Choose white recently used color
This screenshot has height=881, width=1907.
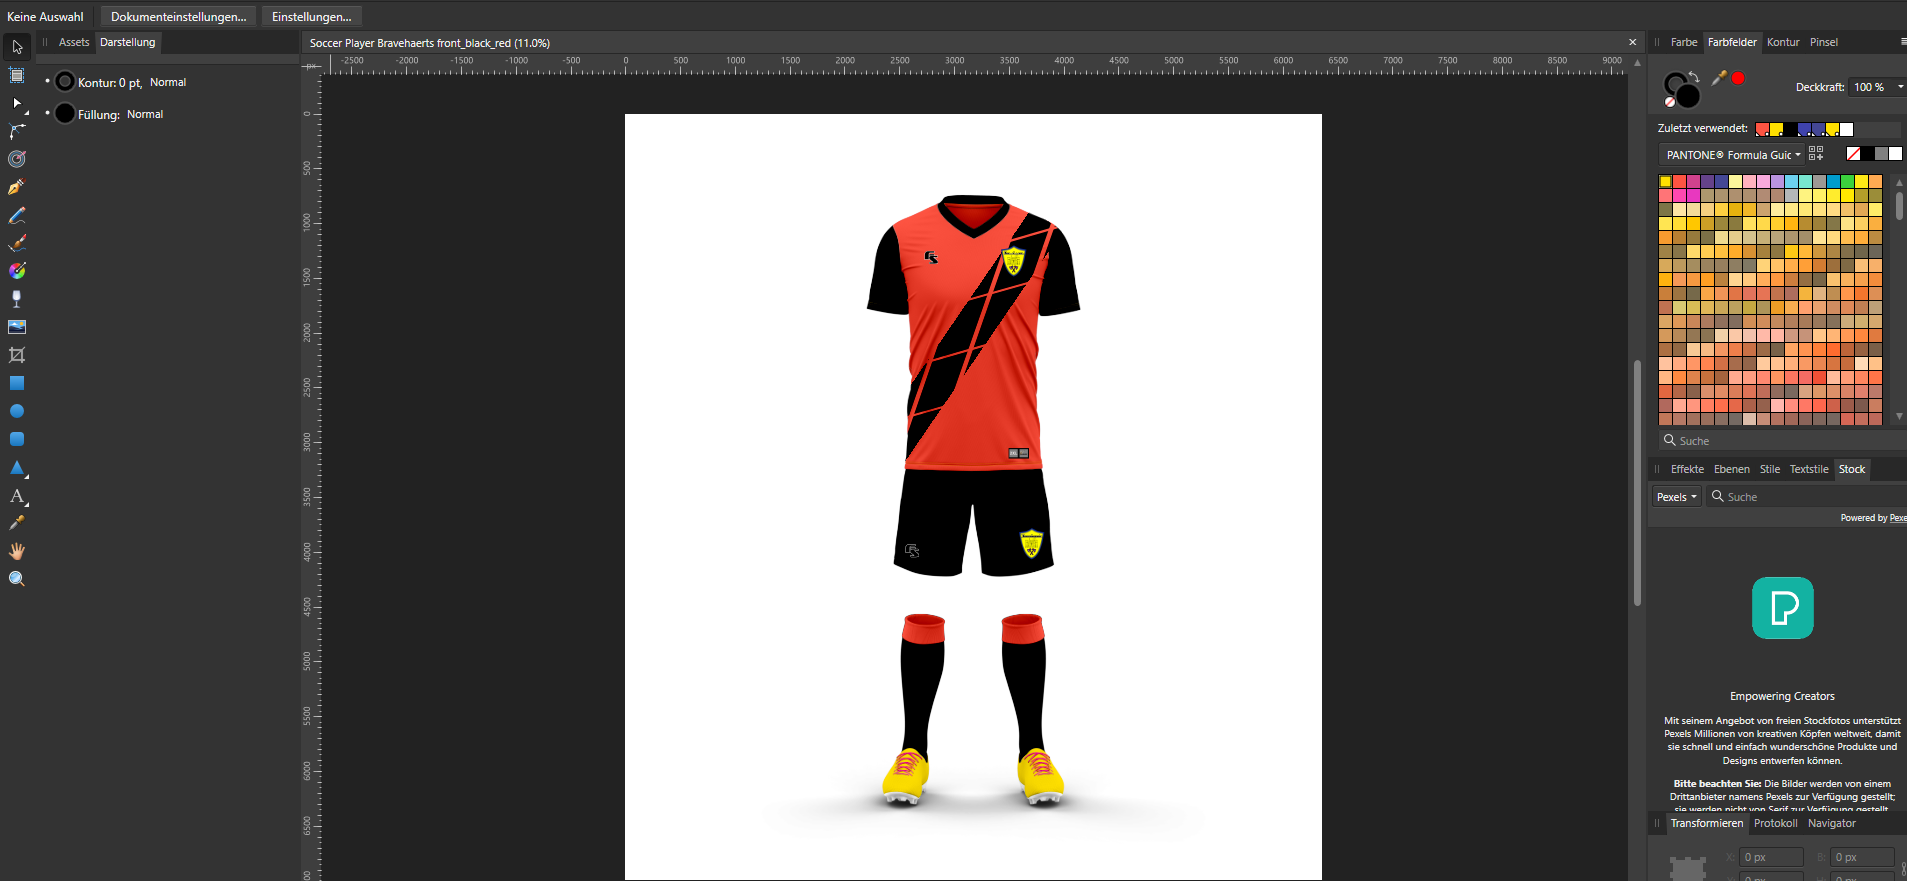pyautogui.click(x=1847, y=129)
